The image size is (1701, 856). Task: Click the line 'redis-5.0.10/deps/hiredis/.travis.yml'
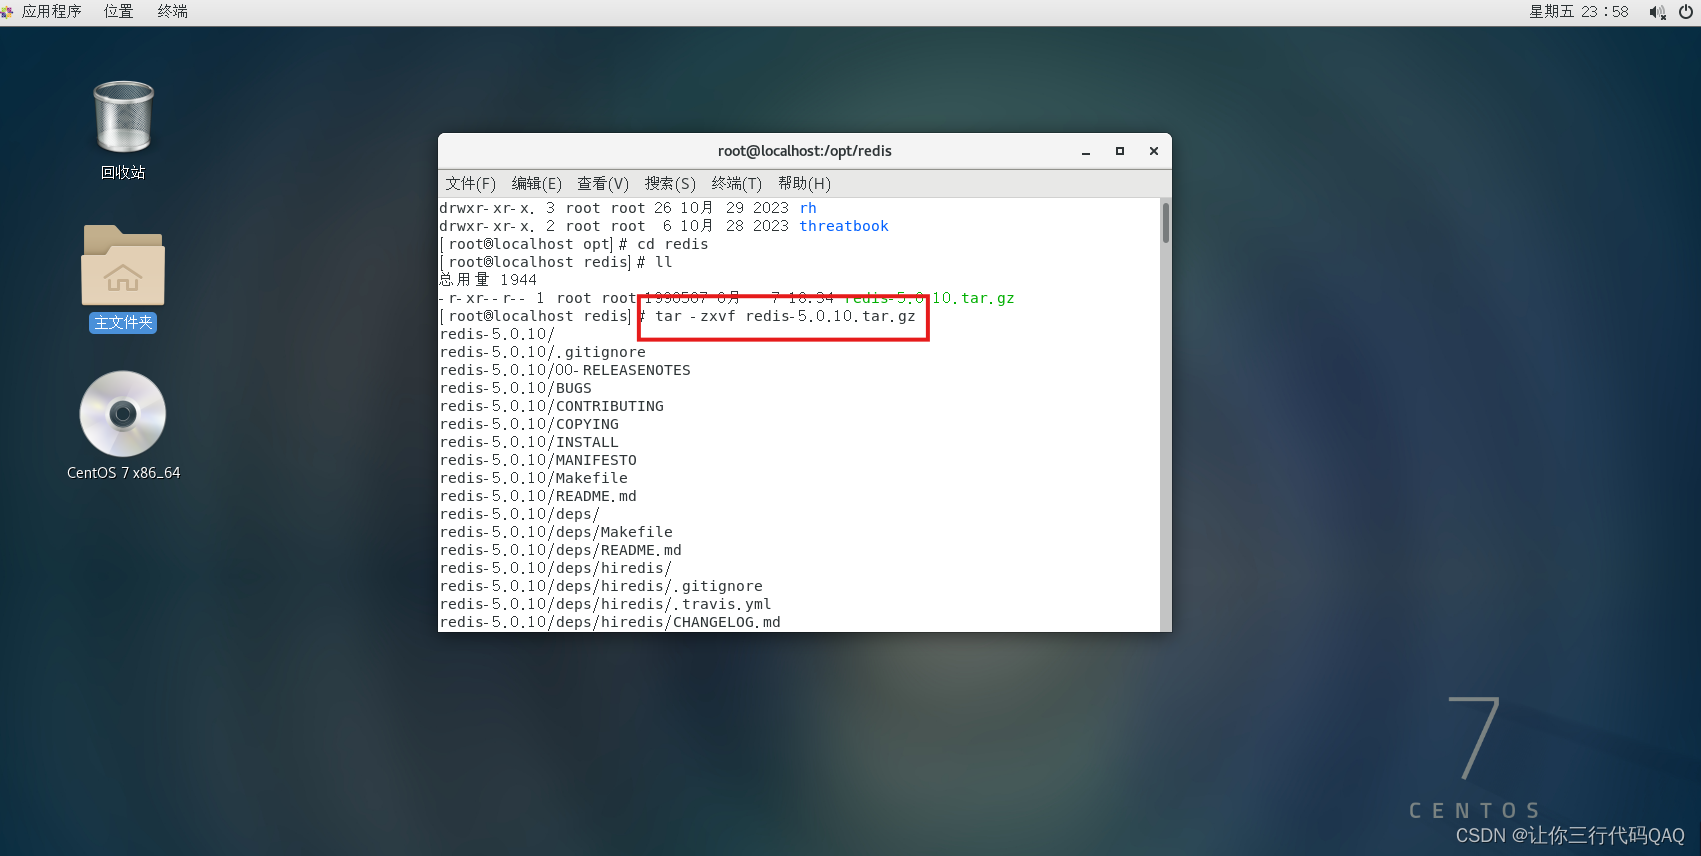click(606, 605)
